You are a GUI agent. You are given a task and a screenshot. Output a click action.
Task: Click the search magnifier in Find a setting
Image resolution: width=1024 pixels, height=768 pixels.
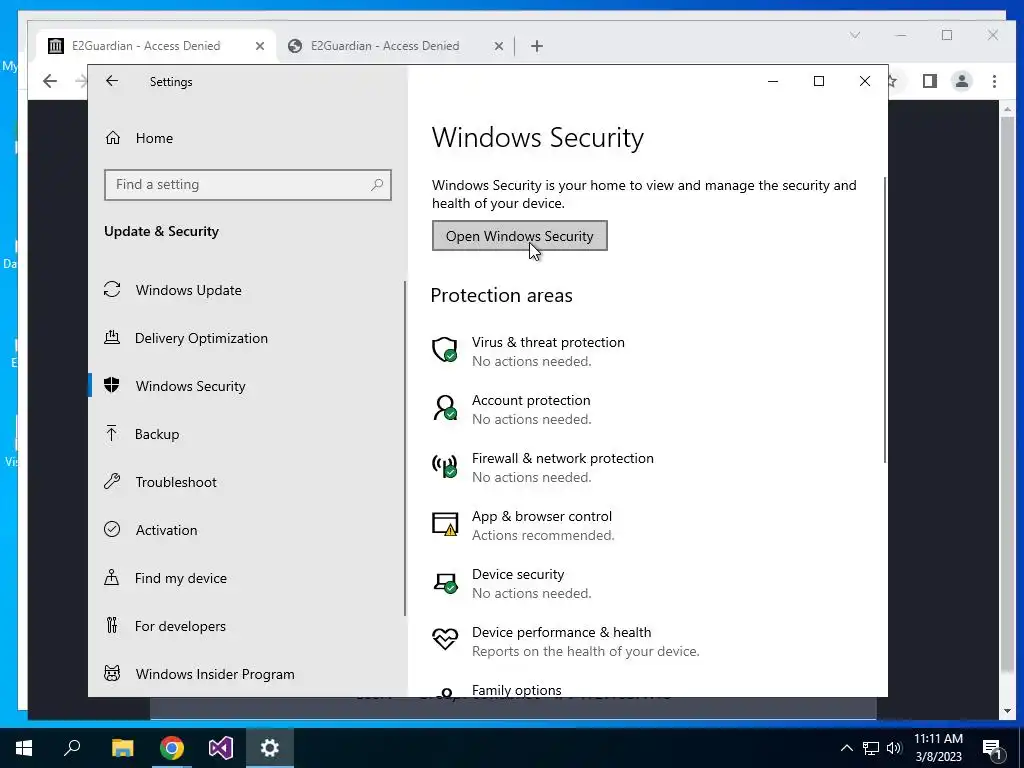pyautogui.click(x=377, y=185)
